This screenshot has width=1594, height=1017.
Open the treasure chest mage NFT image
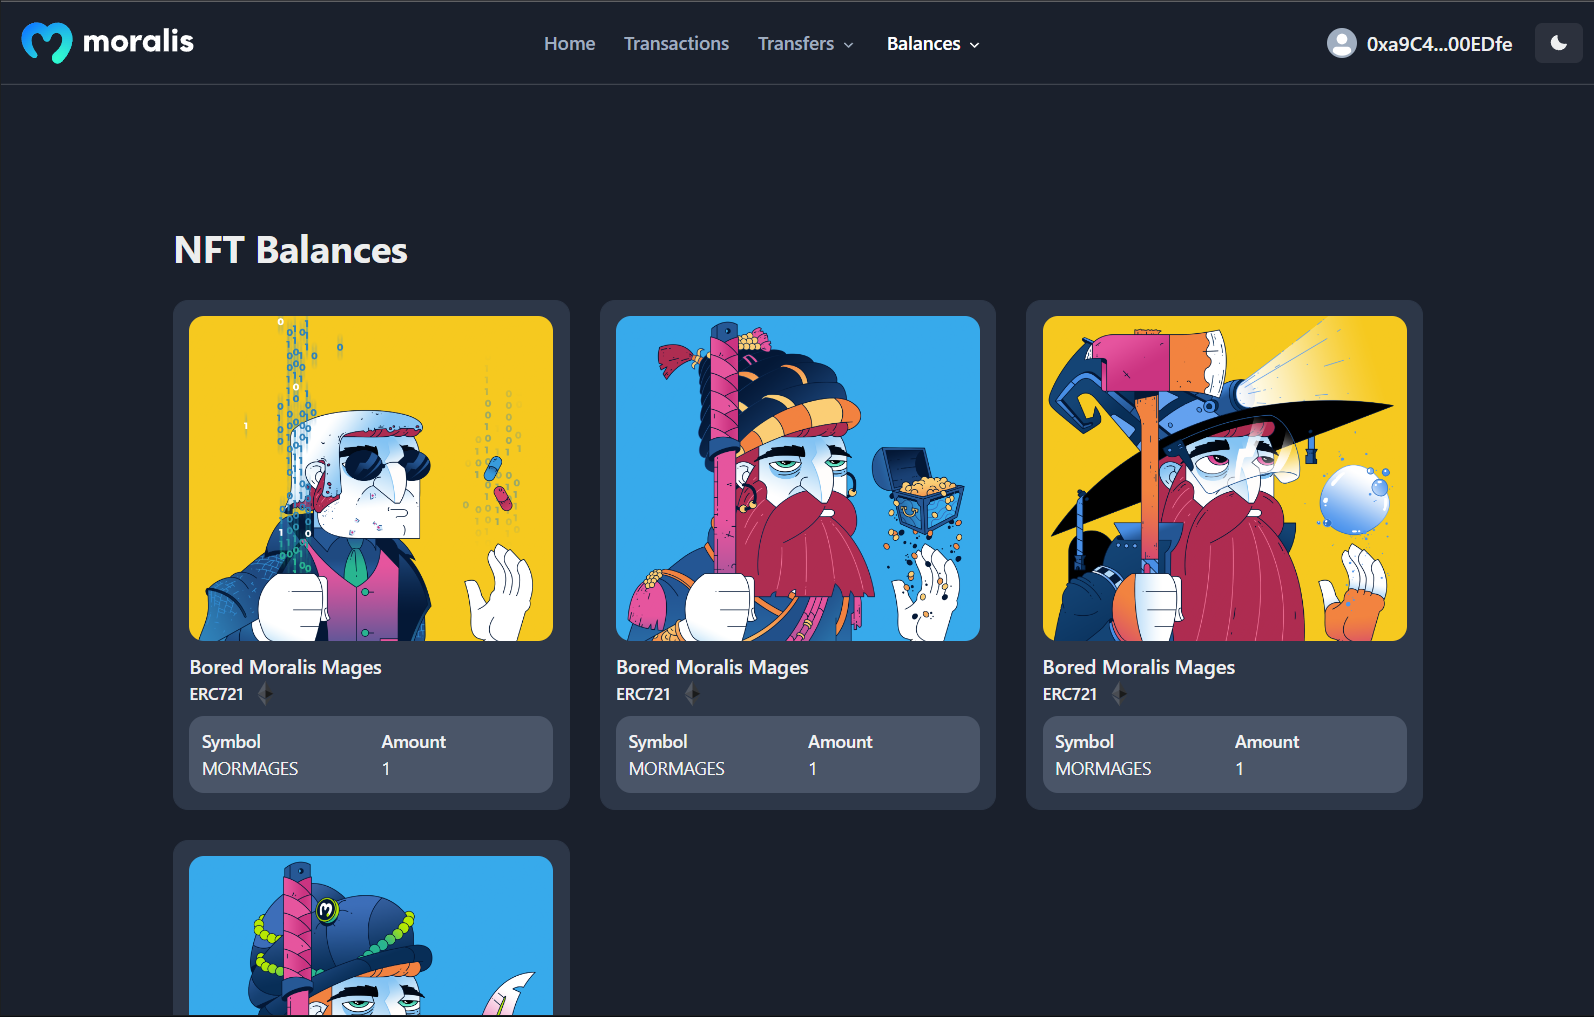coord(798,478)
